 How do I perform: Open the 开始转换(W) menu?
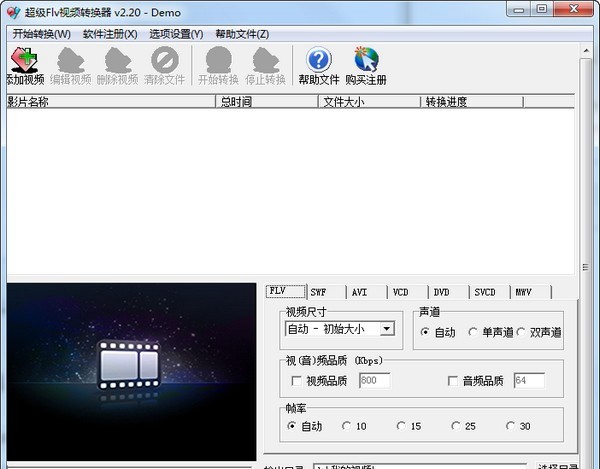point(42,34)
